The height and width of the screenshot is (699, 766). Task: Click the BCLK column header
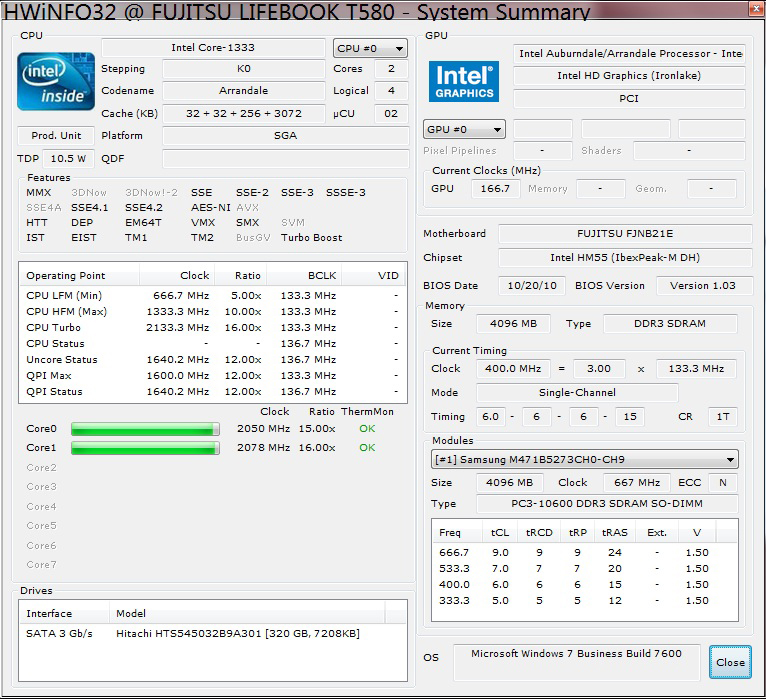[x=303, y=275]
